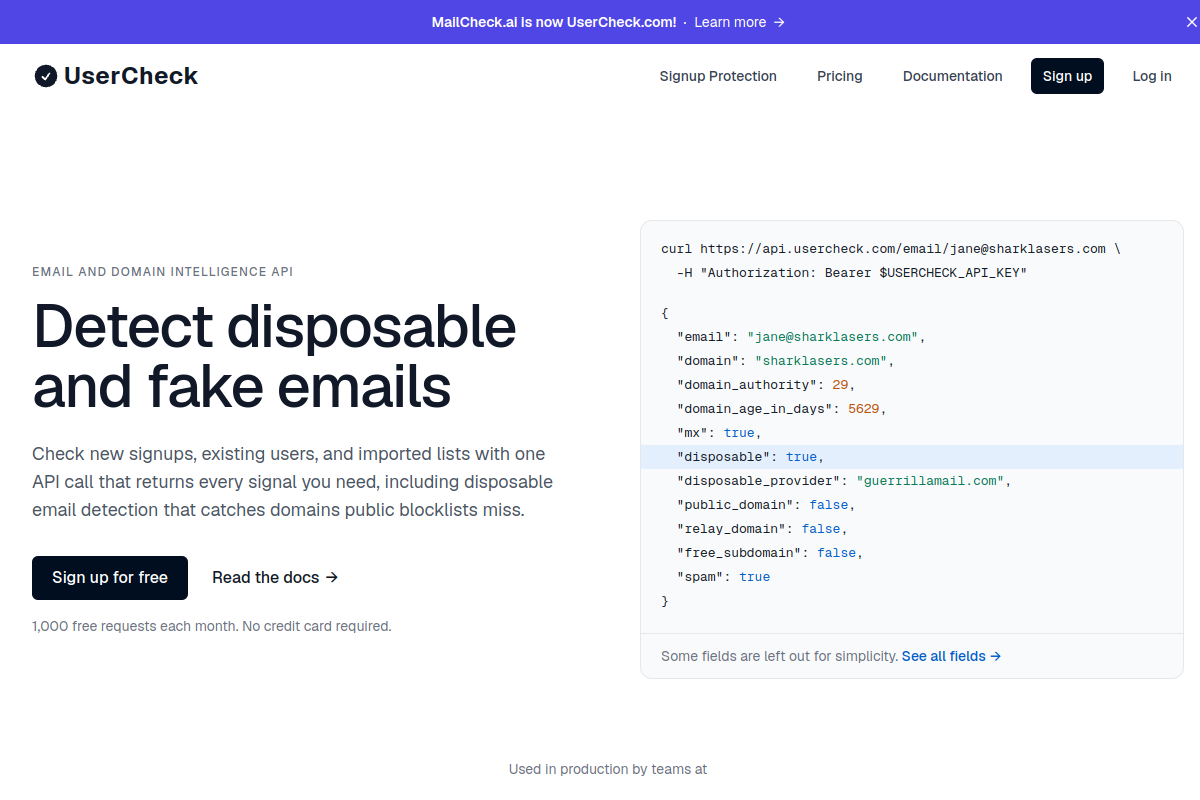The image size is (1200, 800).
Task: Click the UserCheck brand name text
Action: coord(131,76)
